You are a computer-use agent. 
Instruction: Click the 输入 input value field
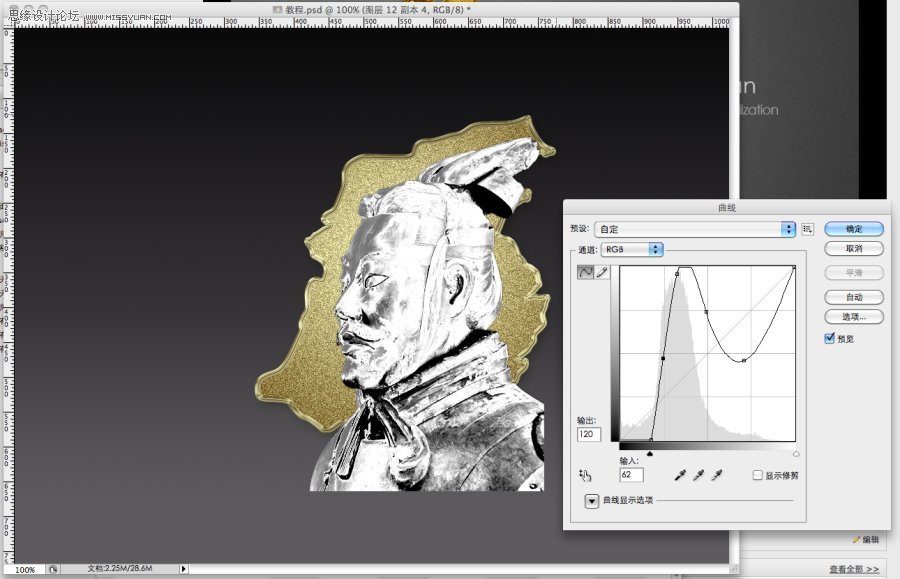tap(631, 475)
